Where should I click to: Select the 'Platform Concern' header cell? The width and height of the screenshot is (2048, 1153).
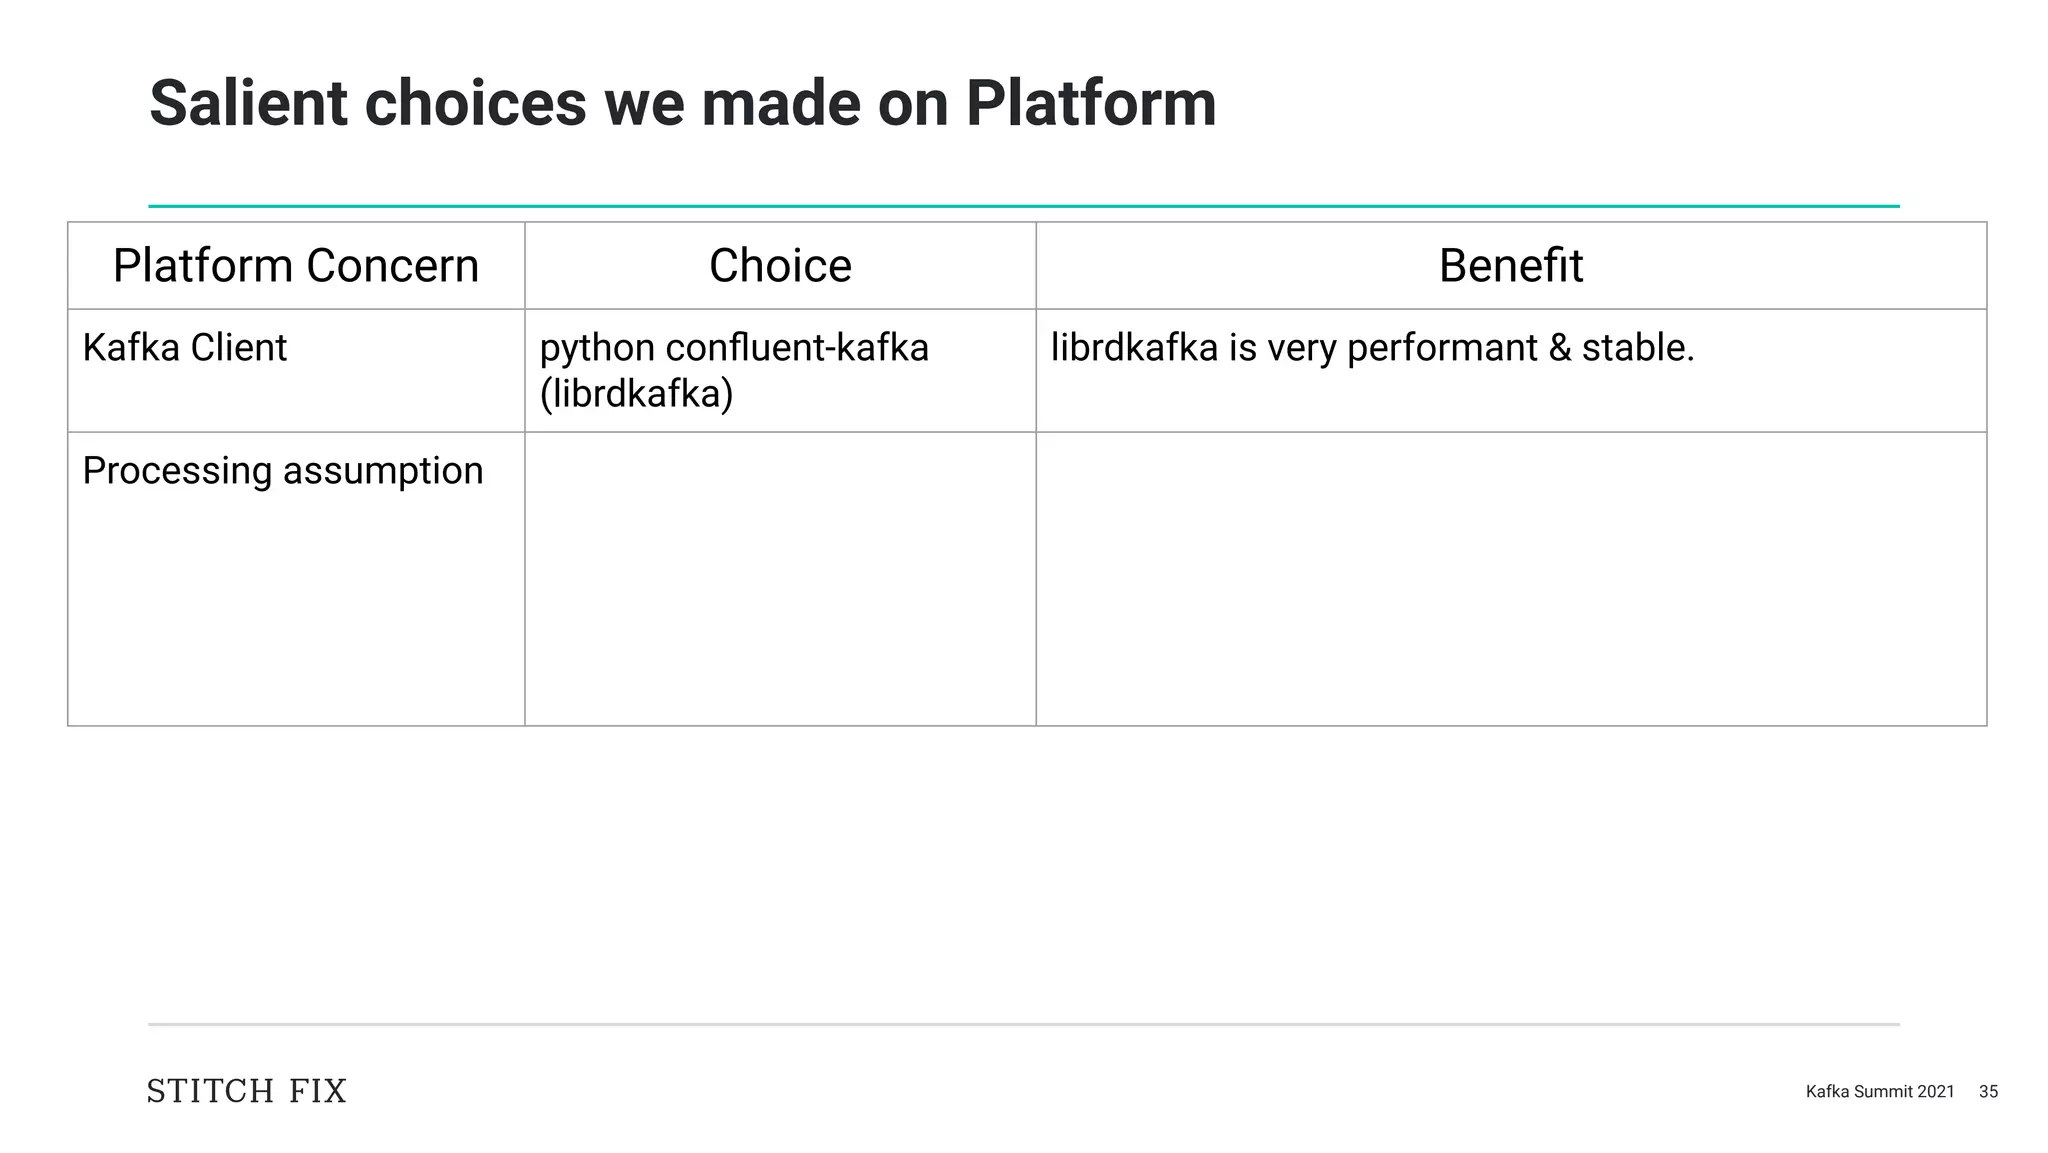coord(296,266)
